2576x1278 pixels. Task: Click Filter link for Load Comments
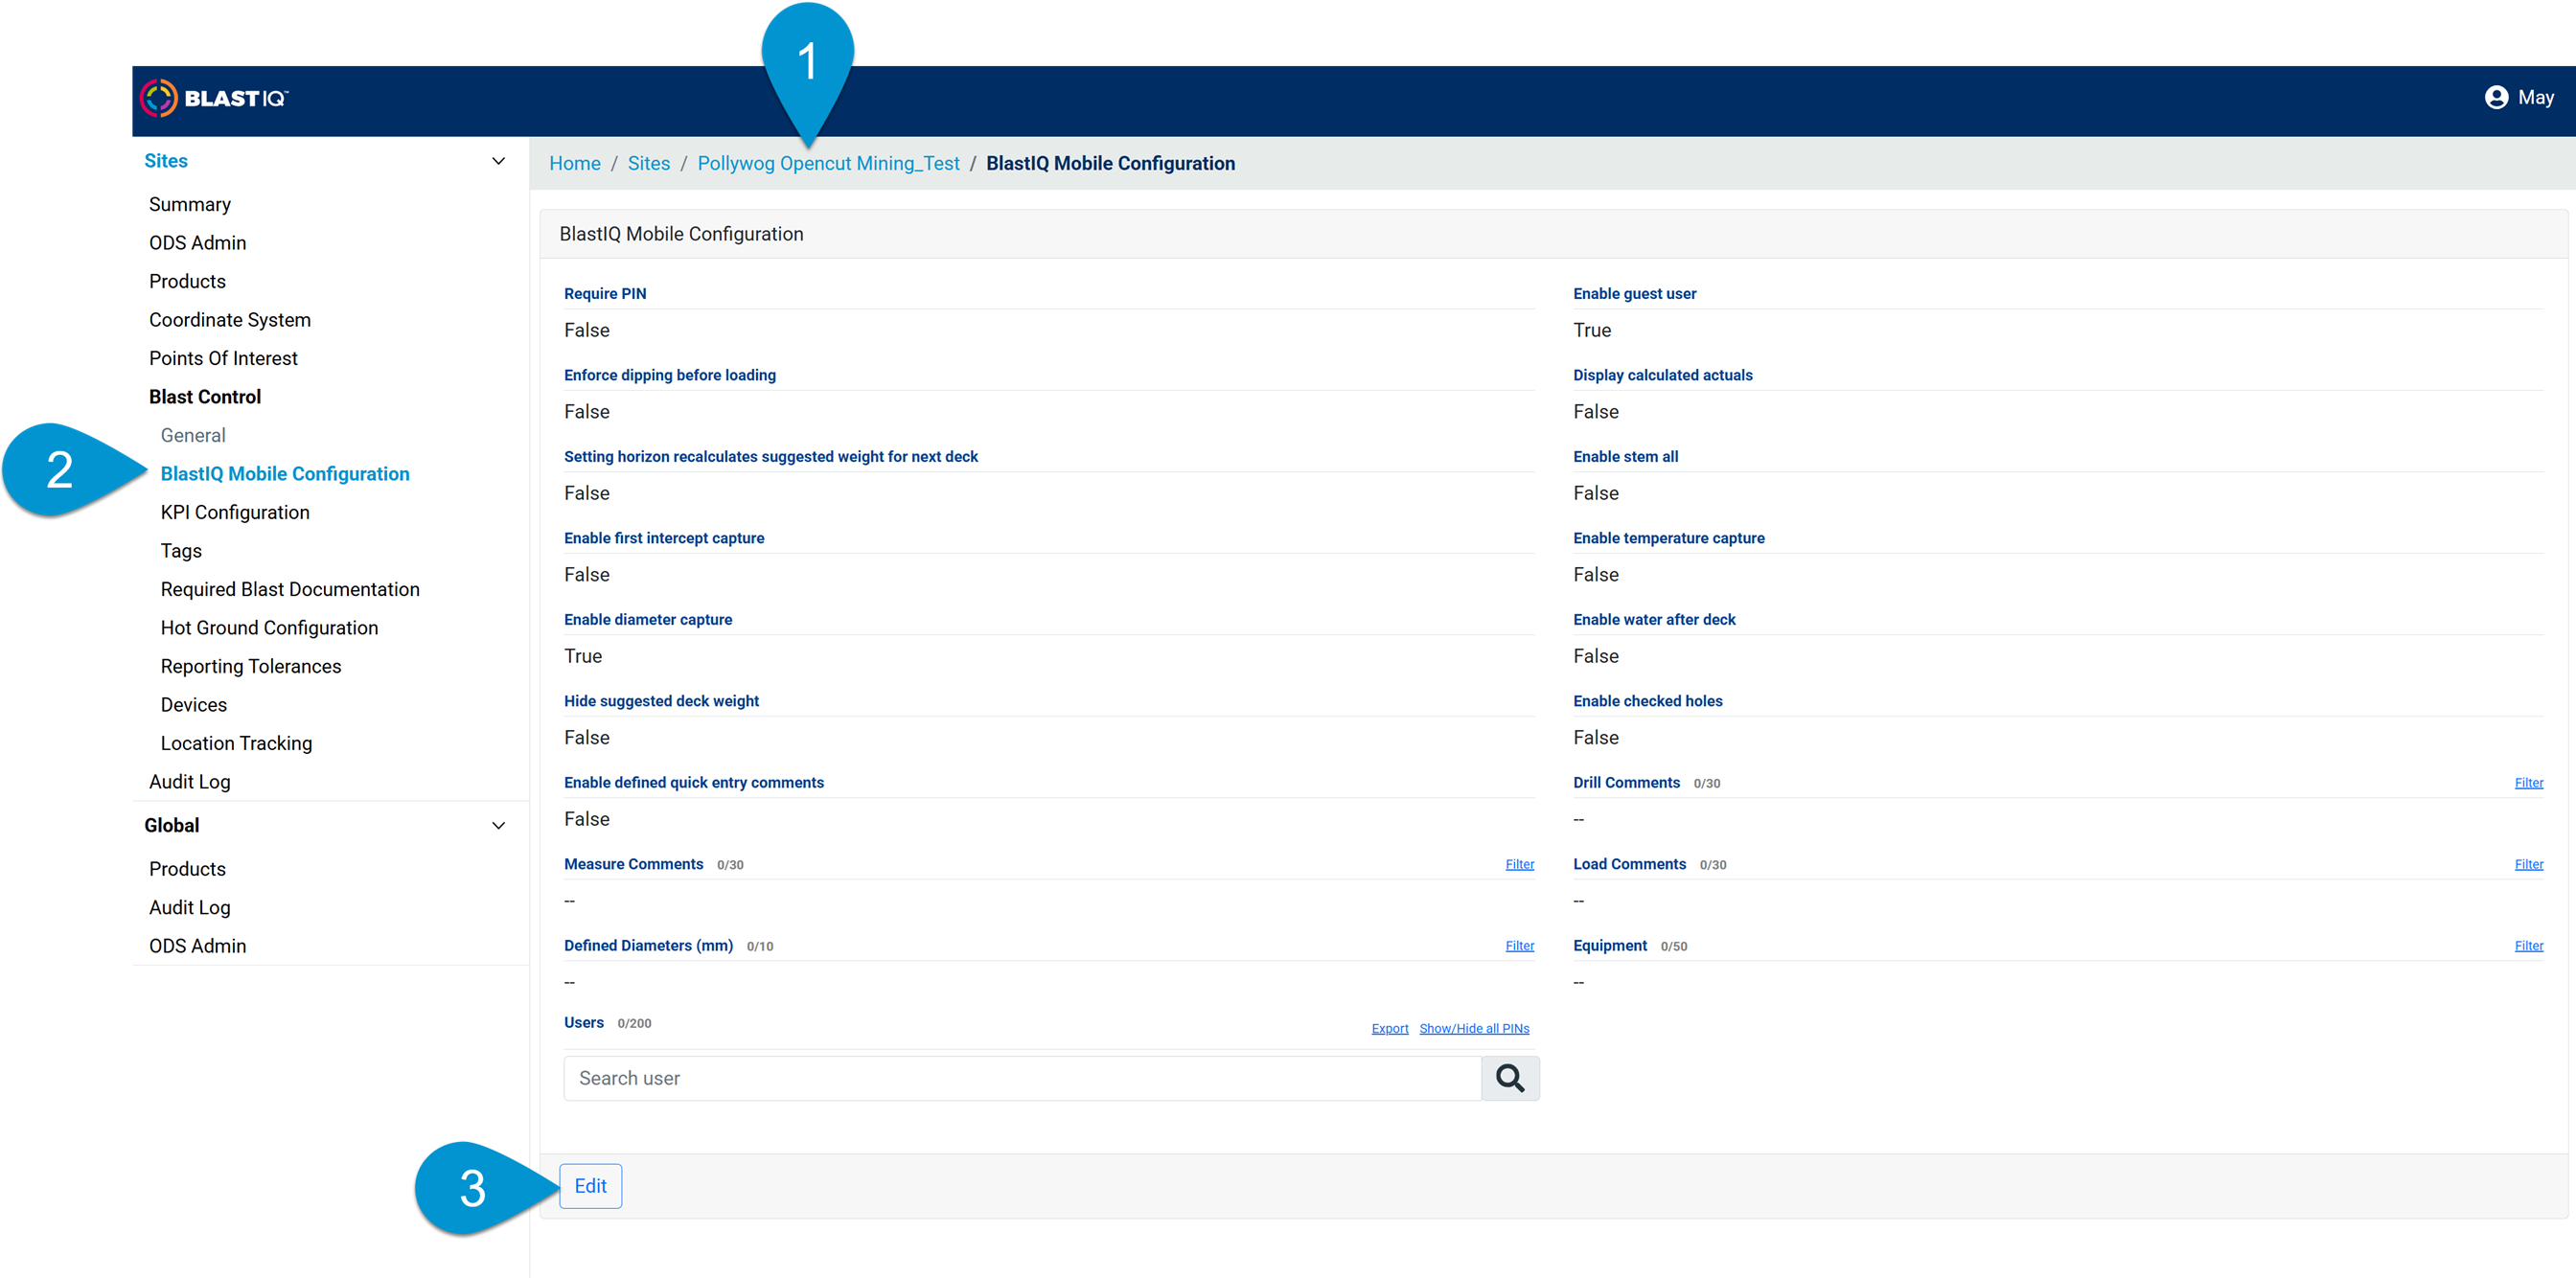[2529, 864]
